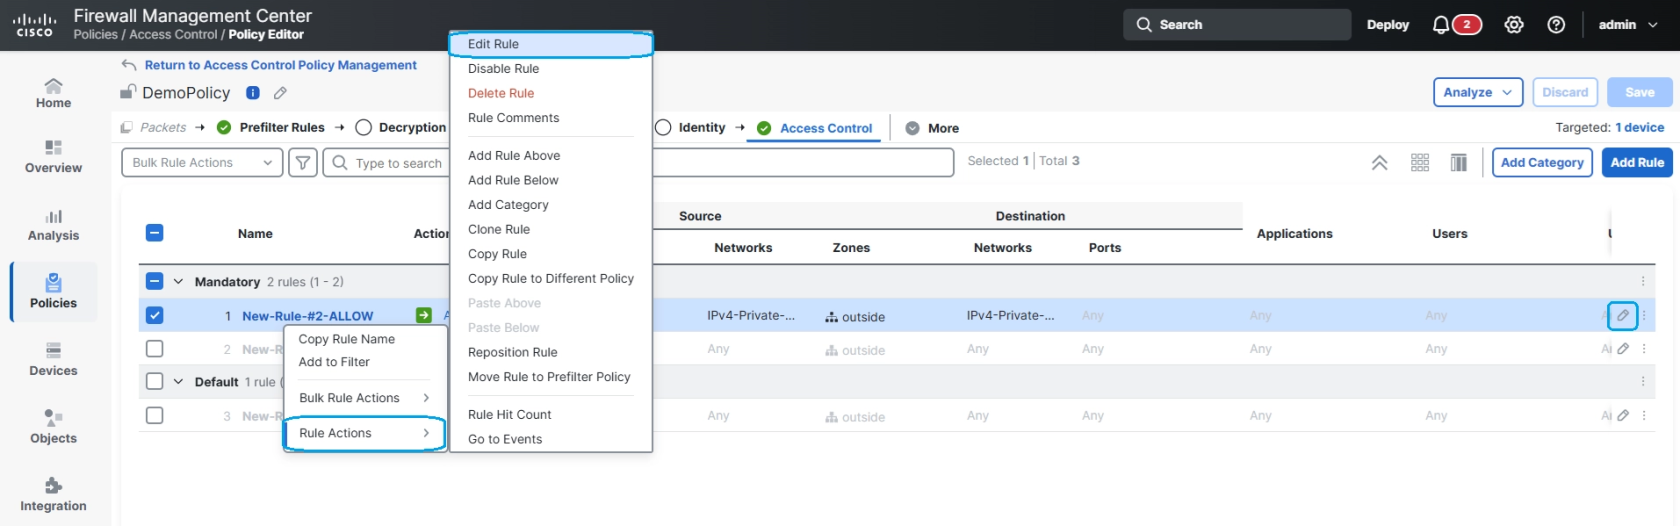Click the DemoPolicy info icon
1680x526 pixels.
253,93
